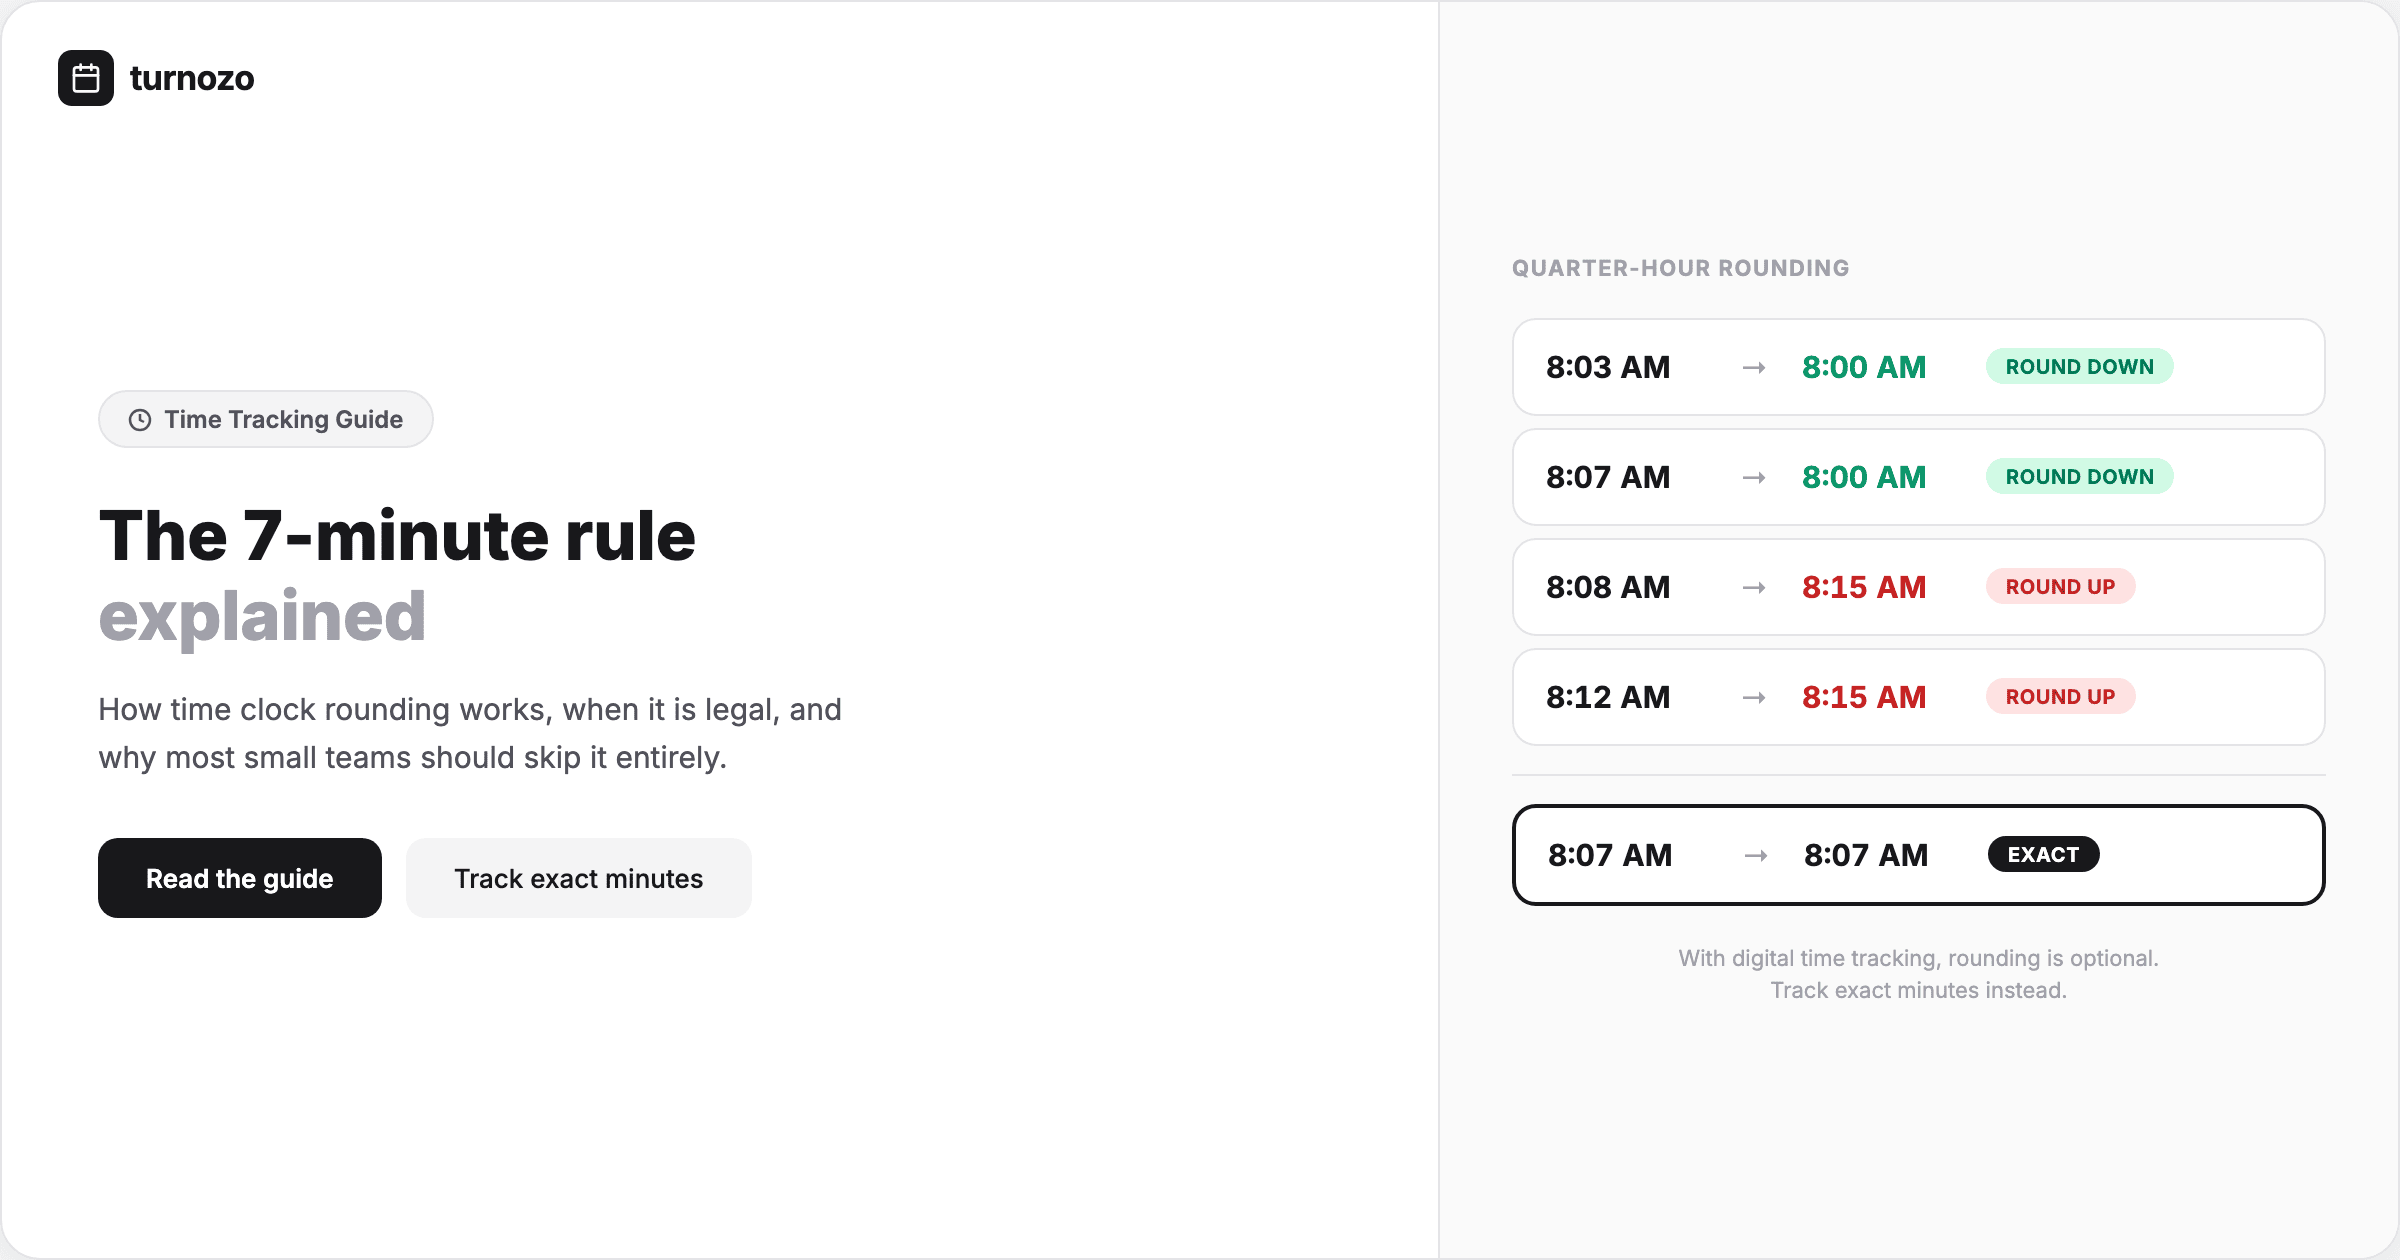Select the clock icon in the Time Tracking Guide badge
This screenshot has width=2400, height=1260.
[x=139, y=420]
